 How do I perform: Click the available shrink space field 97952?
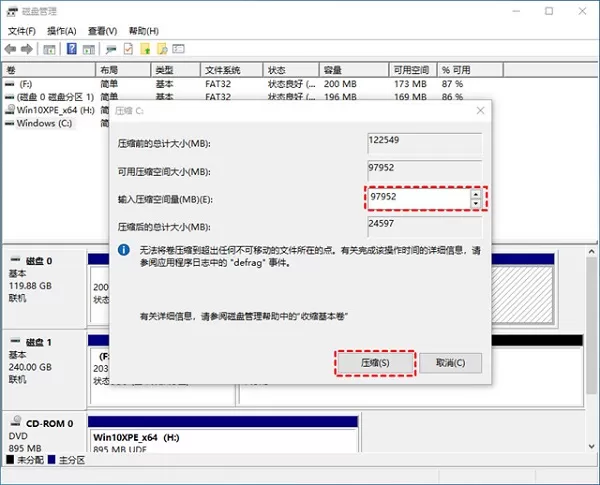(424, 171)
